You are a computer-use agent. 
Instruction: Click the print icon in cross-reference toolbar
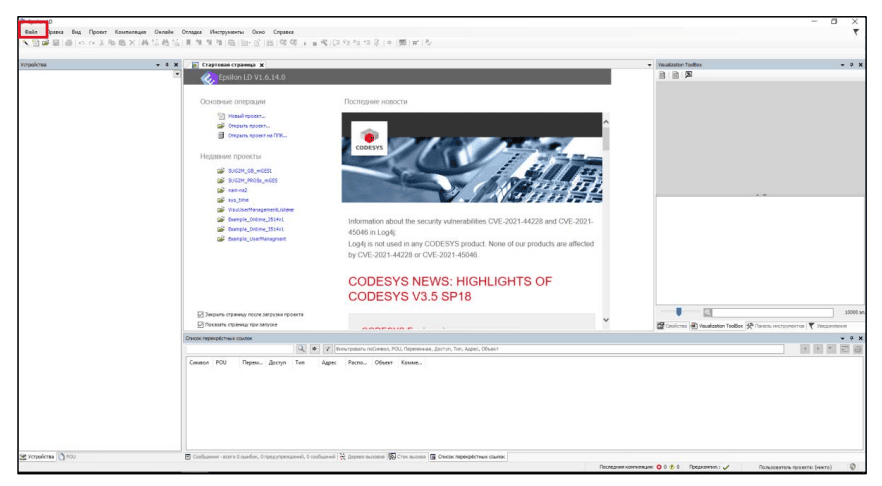tap(858, 349)
